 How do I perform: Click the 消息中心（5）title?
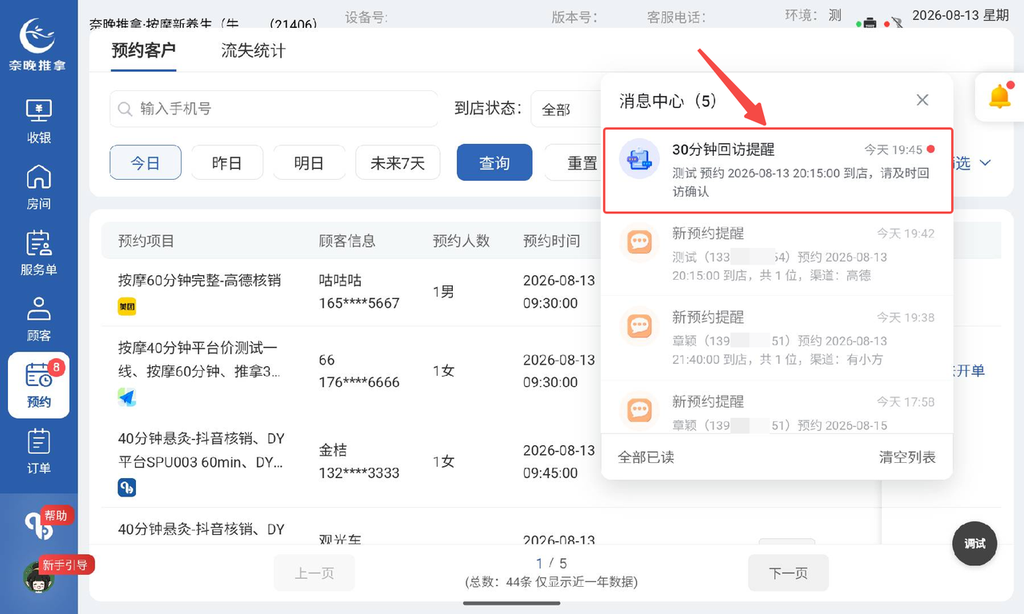click(x=667, y=101)
